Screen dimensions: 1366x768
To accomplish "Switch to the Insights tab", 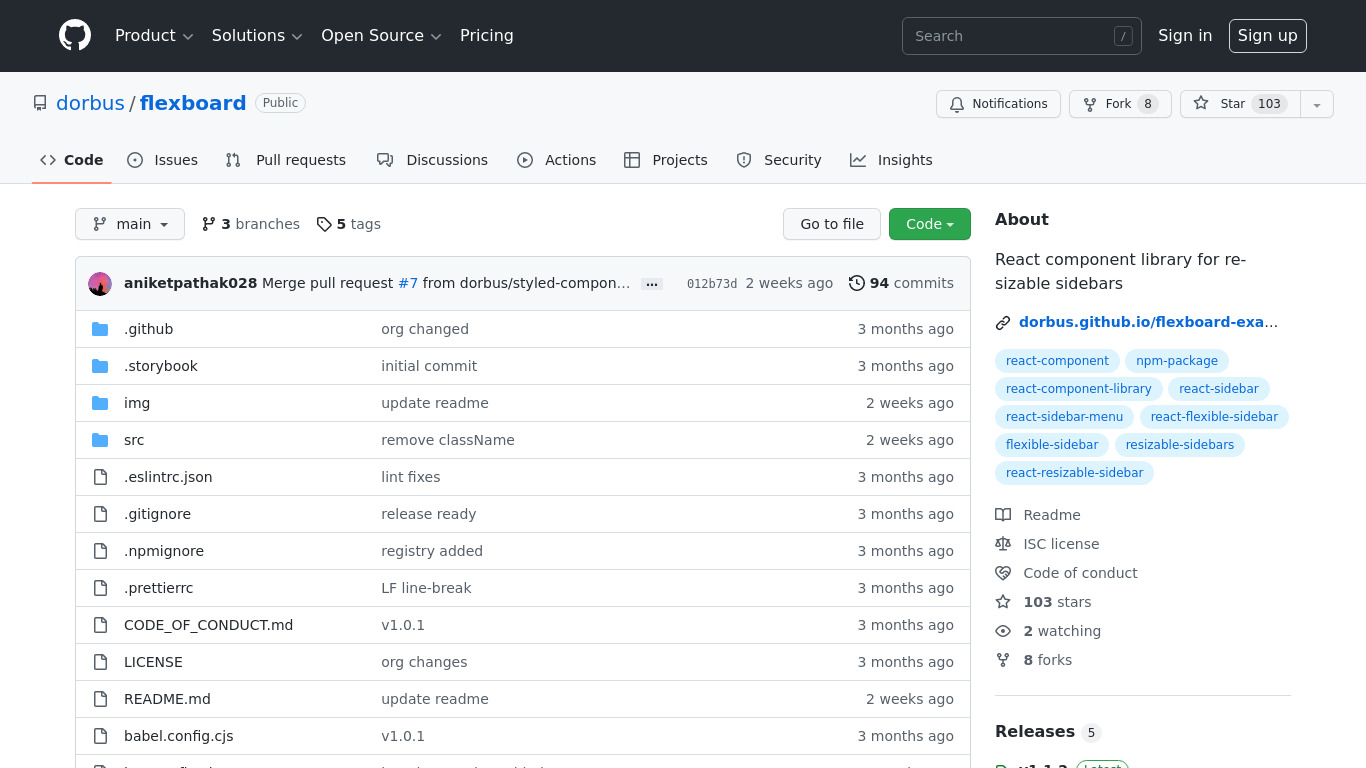I will point(891,160).
